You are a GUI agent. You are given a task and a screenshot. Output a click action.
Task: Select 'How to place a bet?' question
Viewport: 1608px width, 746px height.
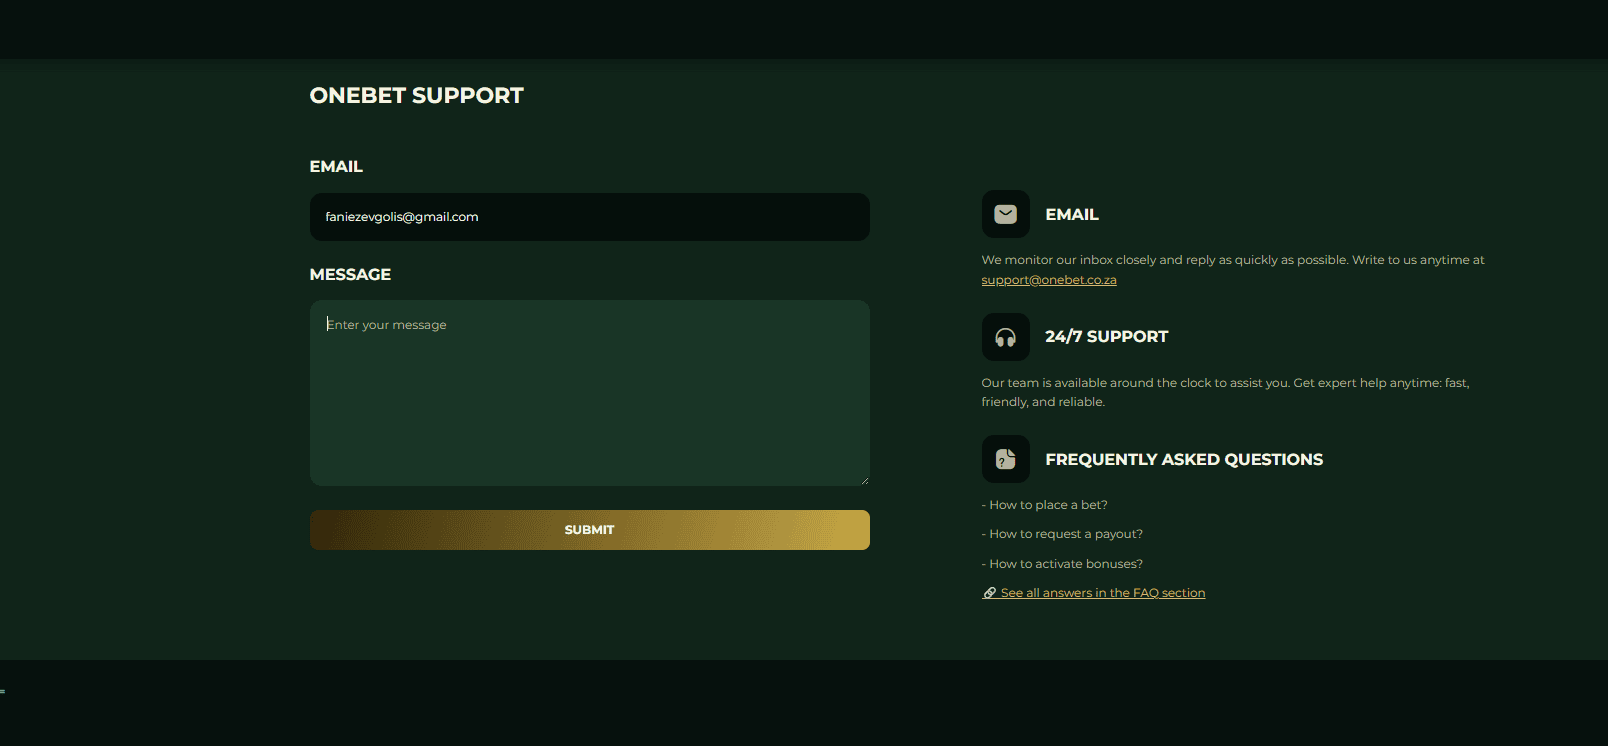[1045, 505]
